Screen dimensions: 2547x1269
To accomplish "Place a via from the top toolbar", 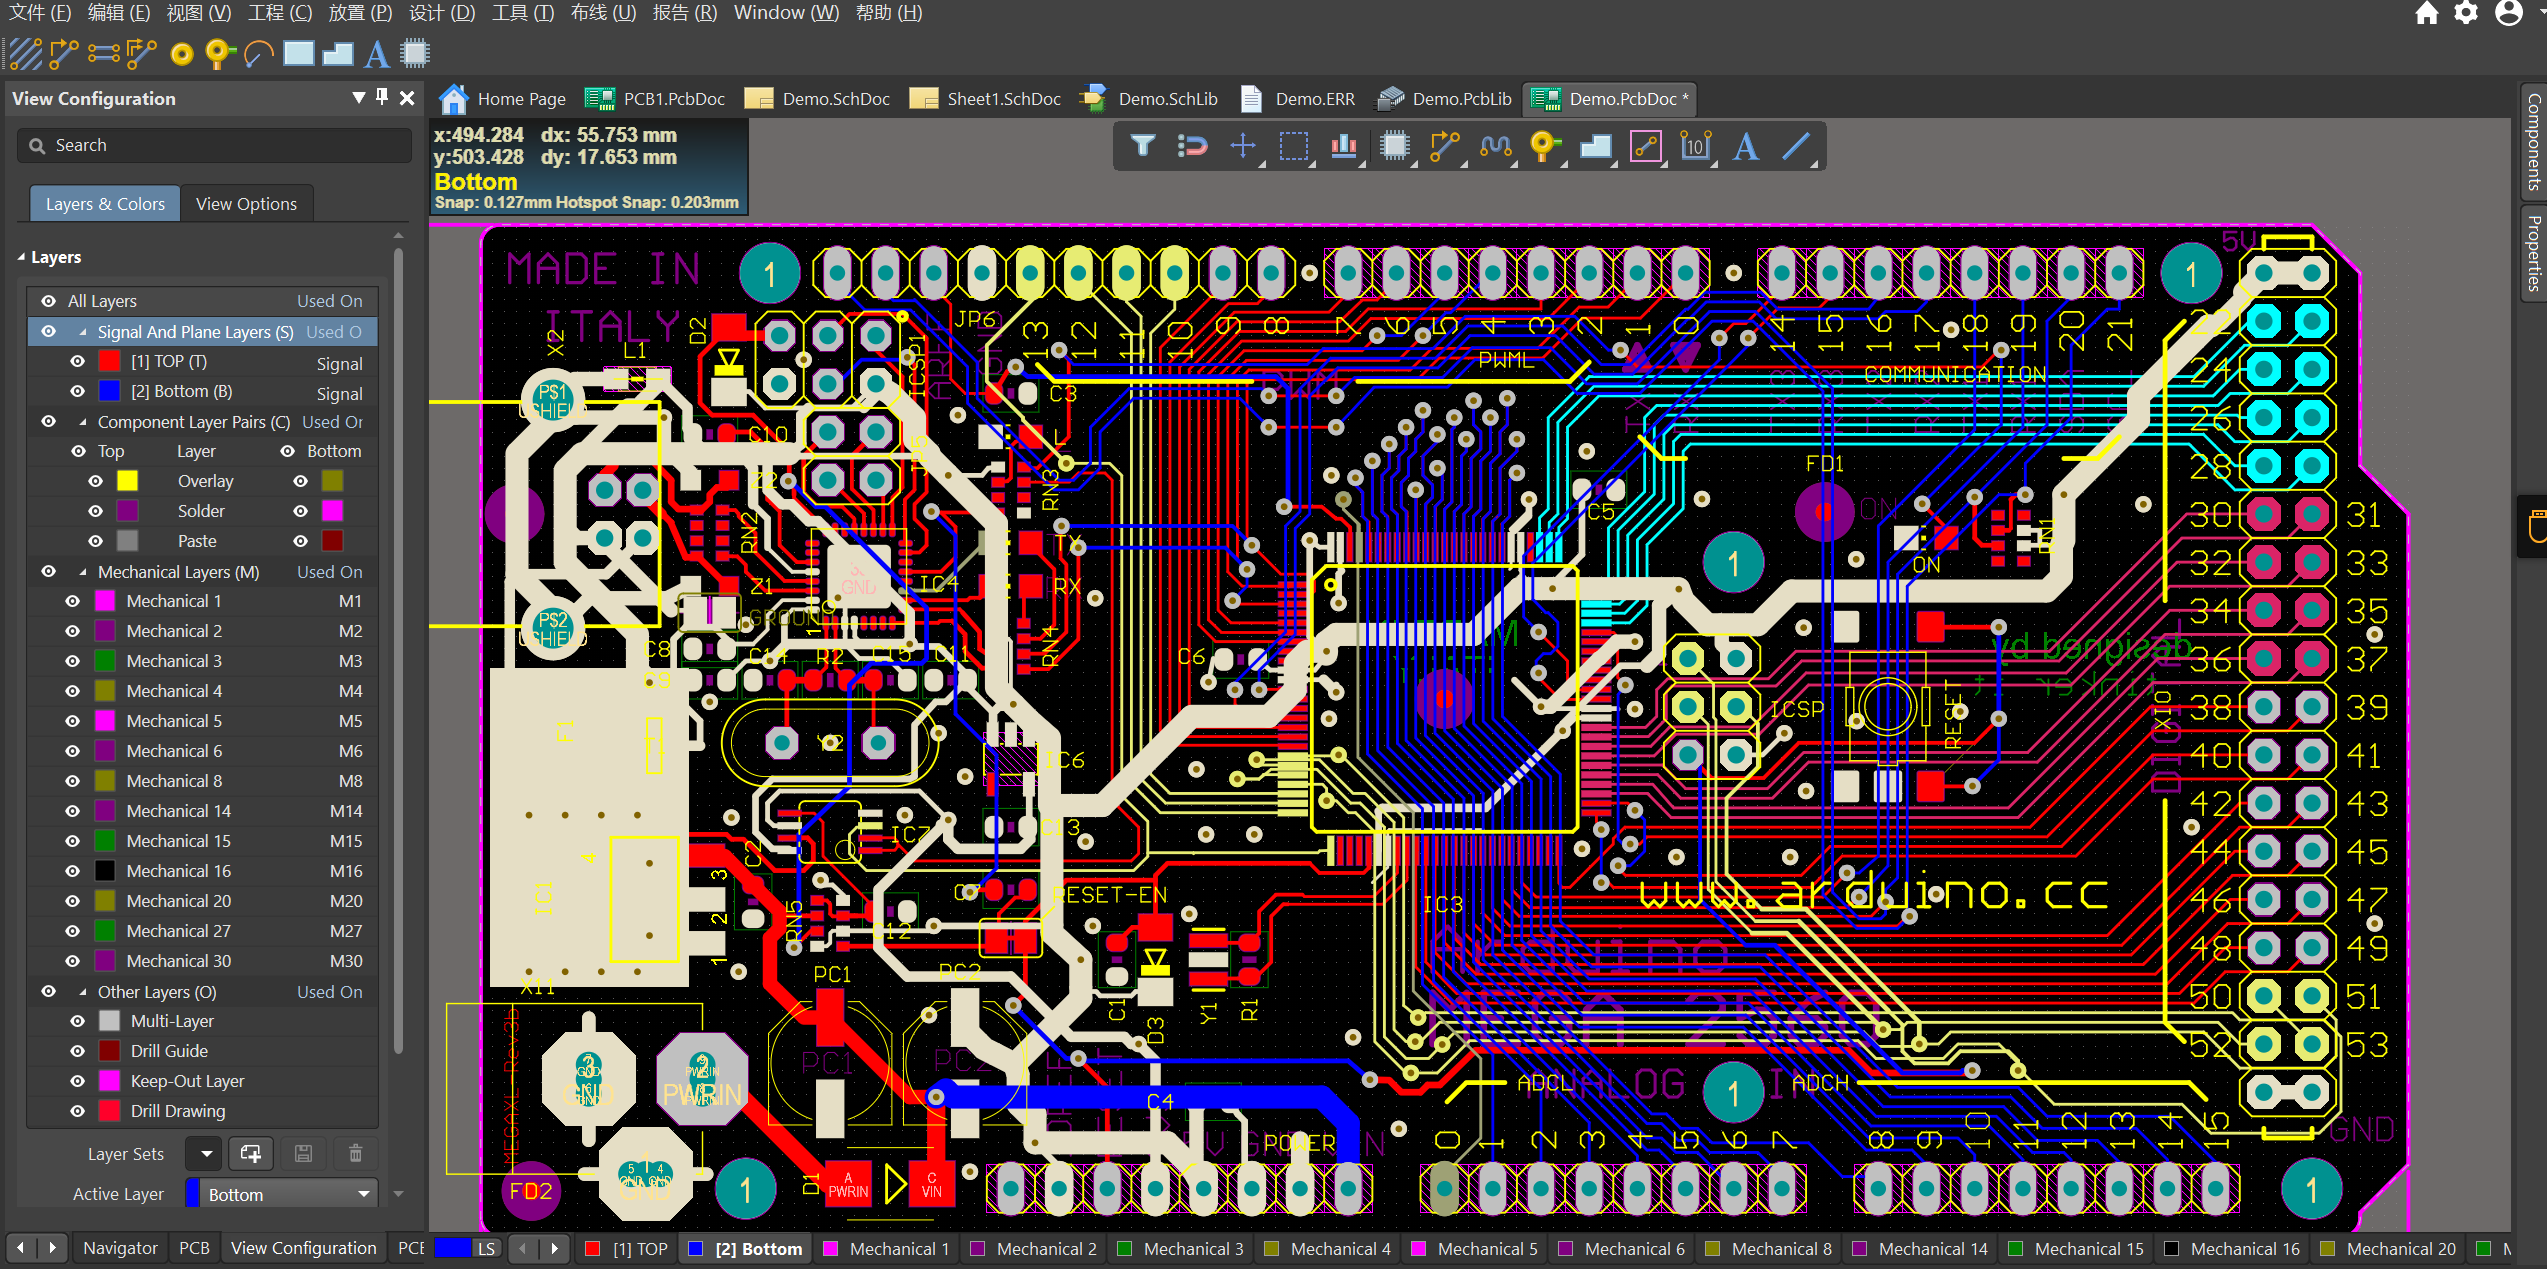I will (x=219, y=53).
